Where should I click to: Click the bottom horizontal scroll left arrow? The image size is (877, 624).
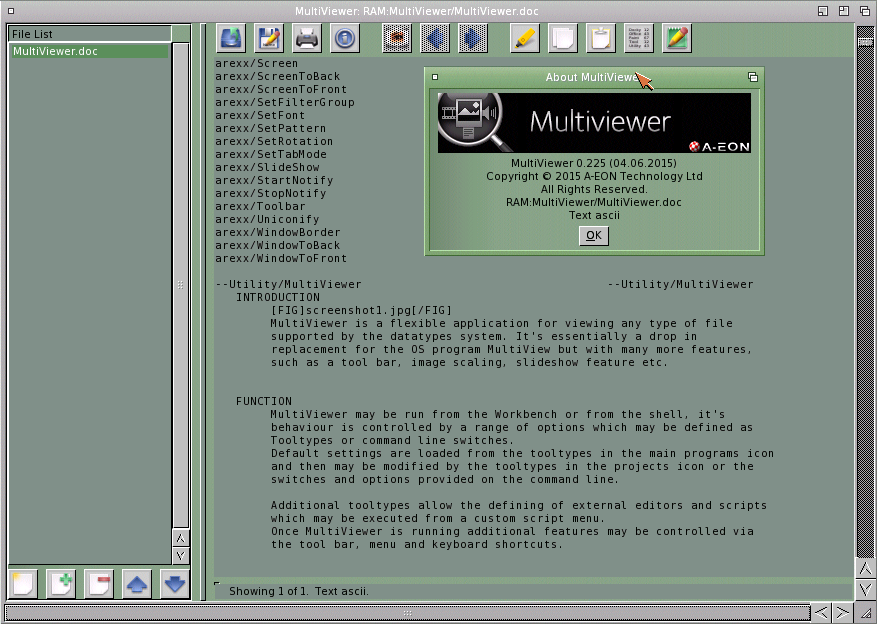pos(822,612)
